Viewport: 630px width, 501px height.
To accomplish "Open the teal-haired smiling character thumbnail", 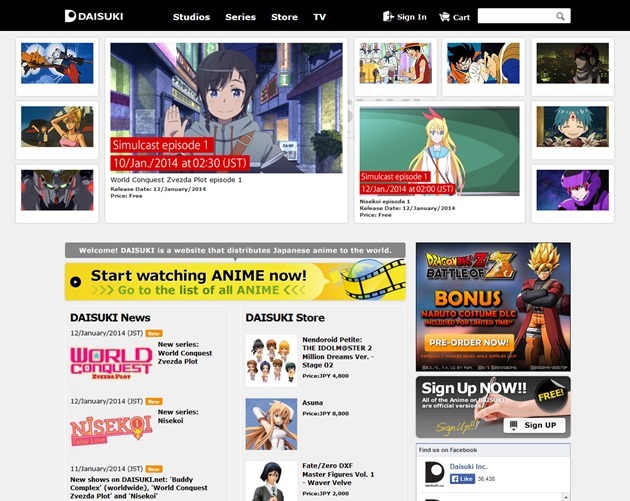I will (x=573, y=127).
